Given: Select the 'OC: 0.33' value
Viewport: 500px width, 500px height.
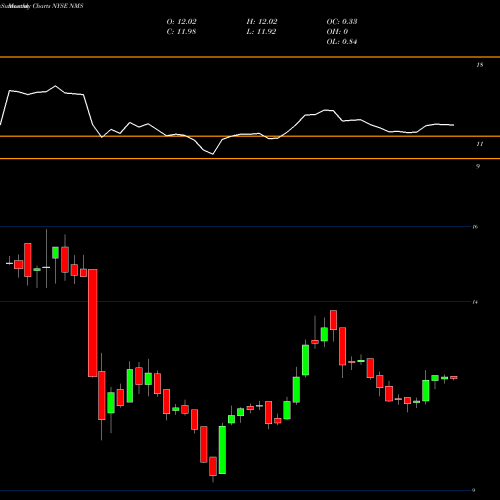Looking at the screenshot, I should click(x=342, y=22).
